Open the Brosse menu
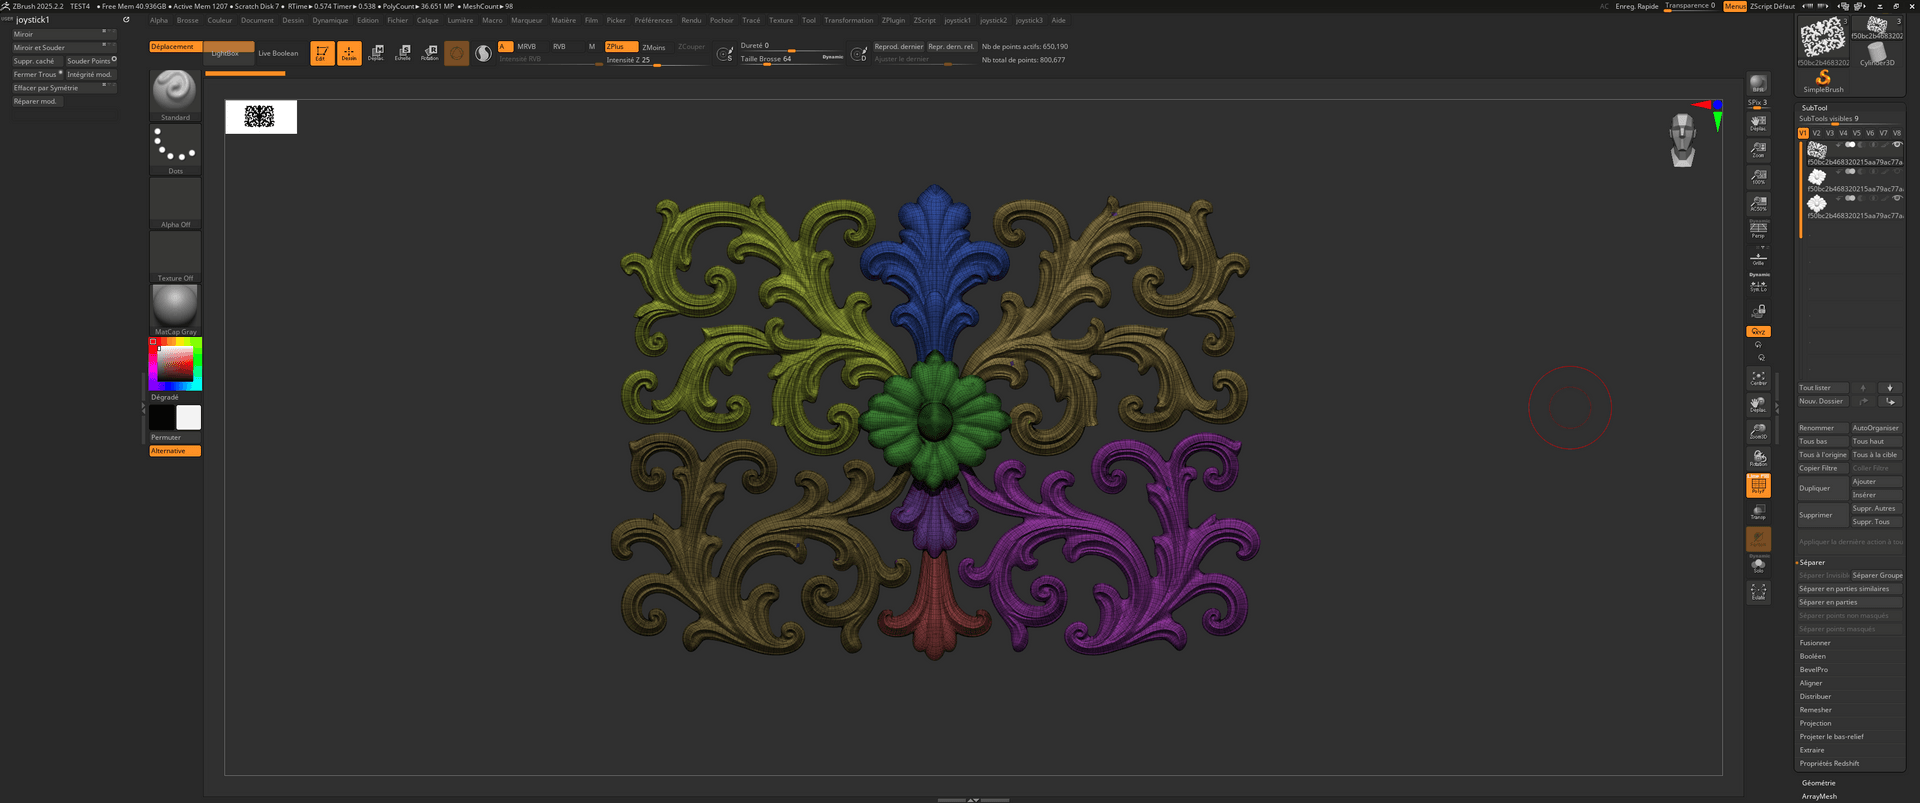The image size is (1920, 803). point(188,20)
